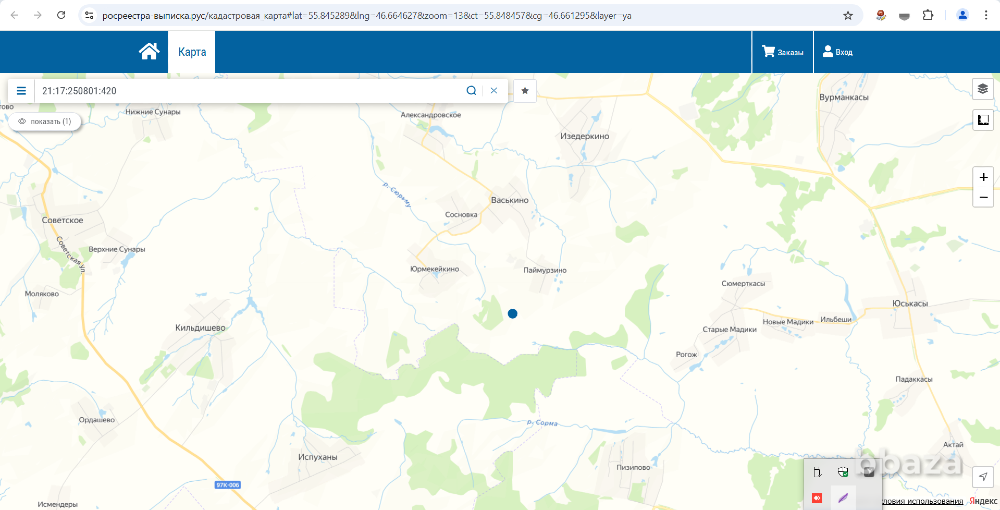Viewport: 1000px width, 510px height.
Task: Zoom in the map with plus
Action: [983, 177]
